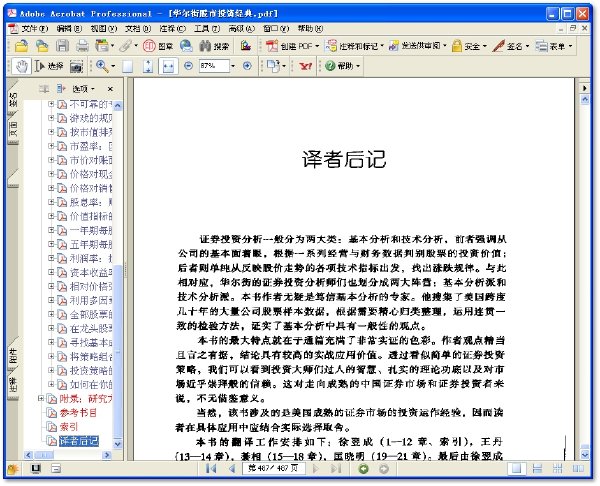The image size is (600, 486).
Task: Click the Yahoo Y! toolbar icon
Action: click(x=305, y=66)
